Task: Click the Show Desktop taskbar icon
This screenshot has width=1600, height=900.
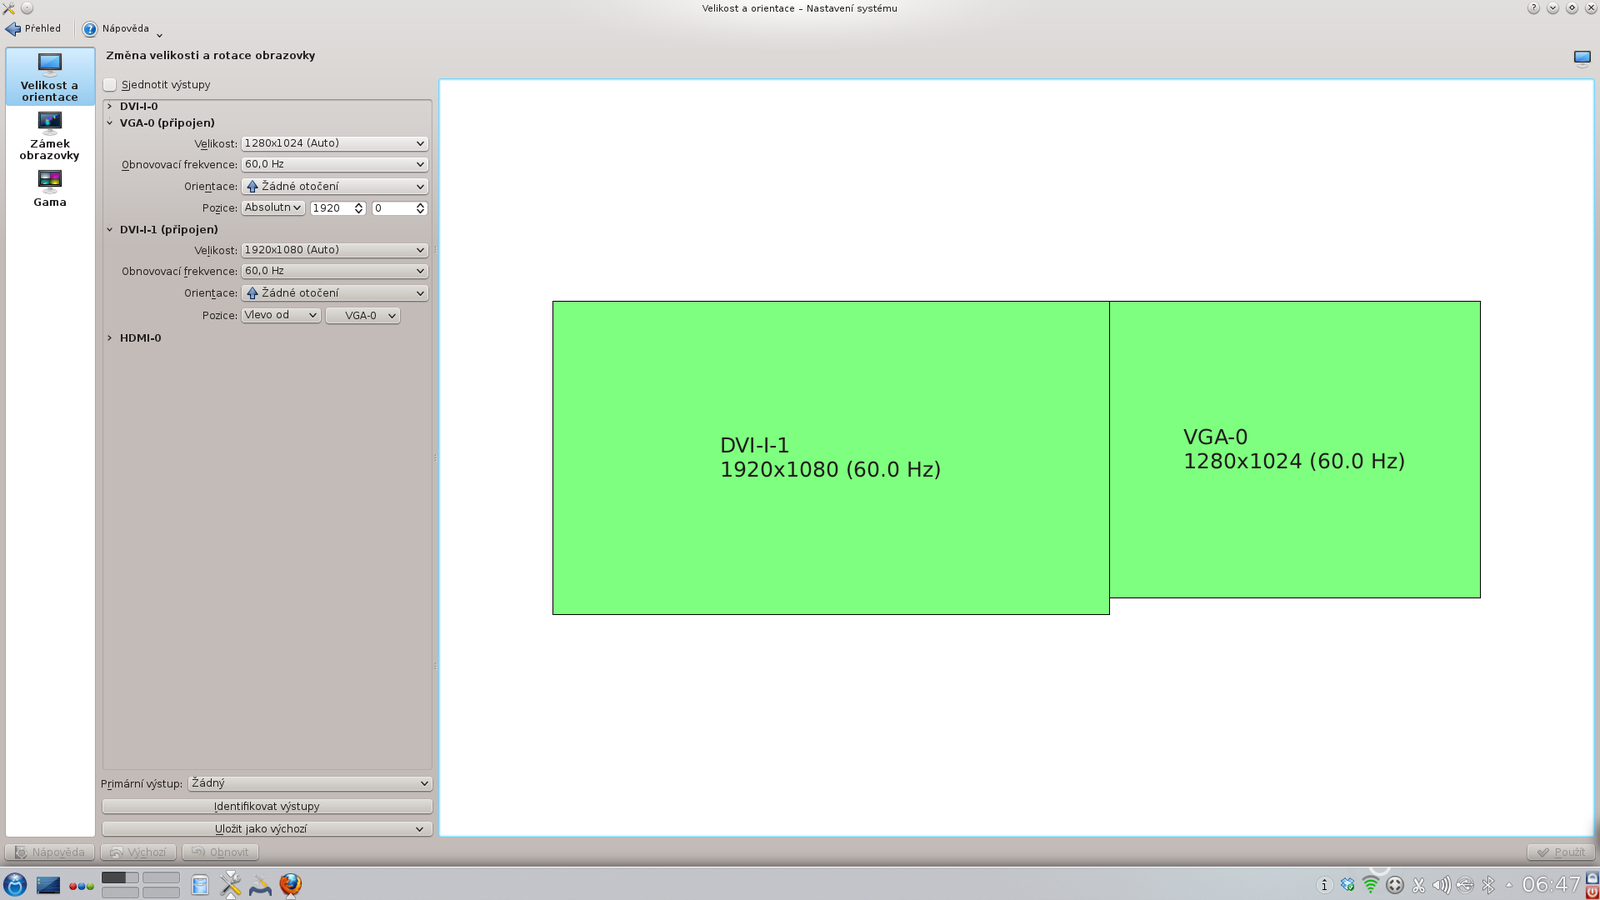Action: [x=48, y=885]
